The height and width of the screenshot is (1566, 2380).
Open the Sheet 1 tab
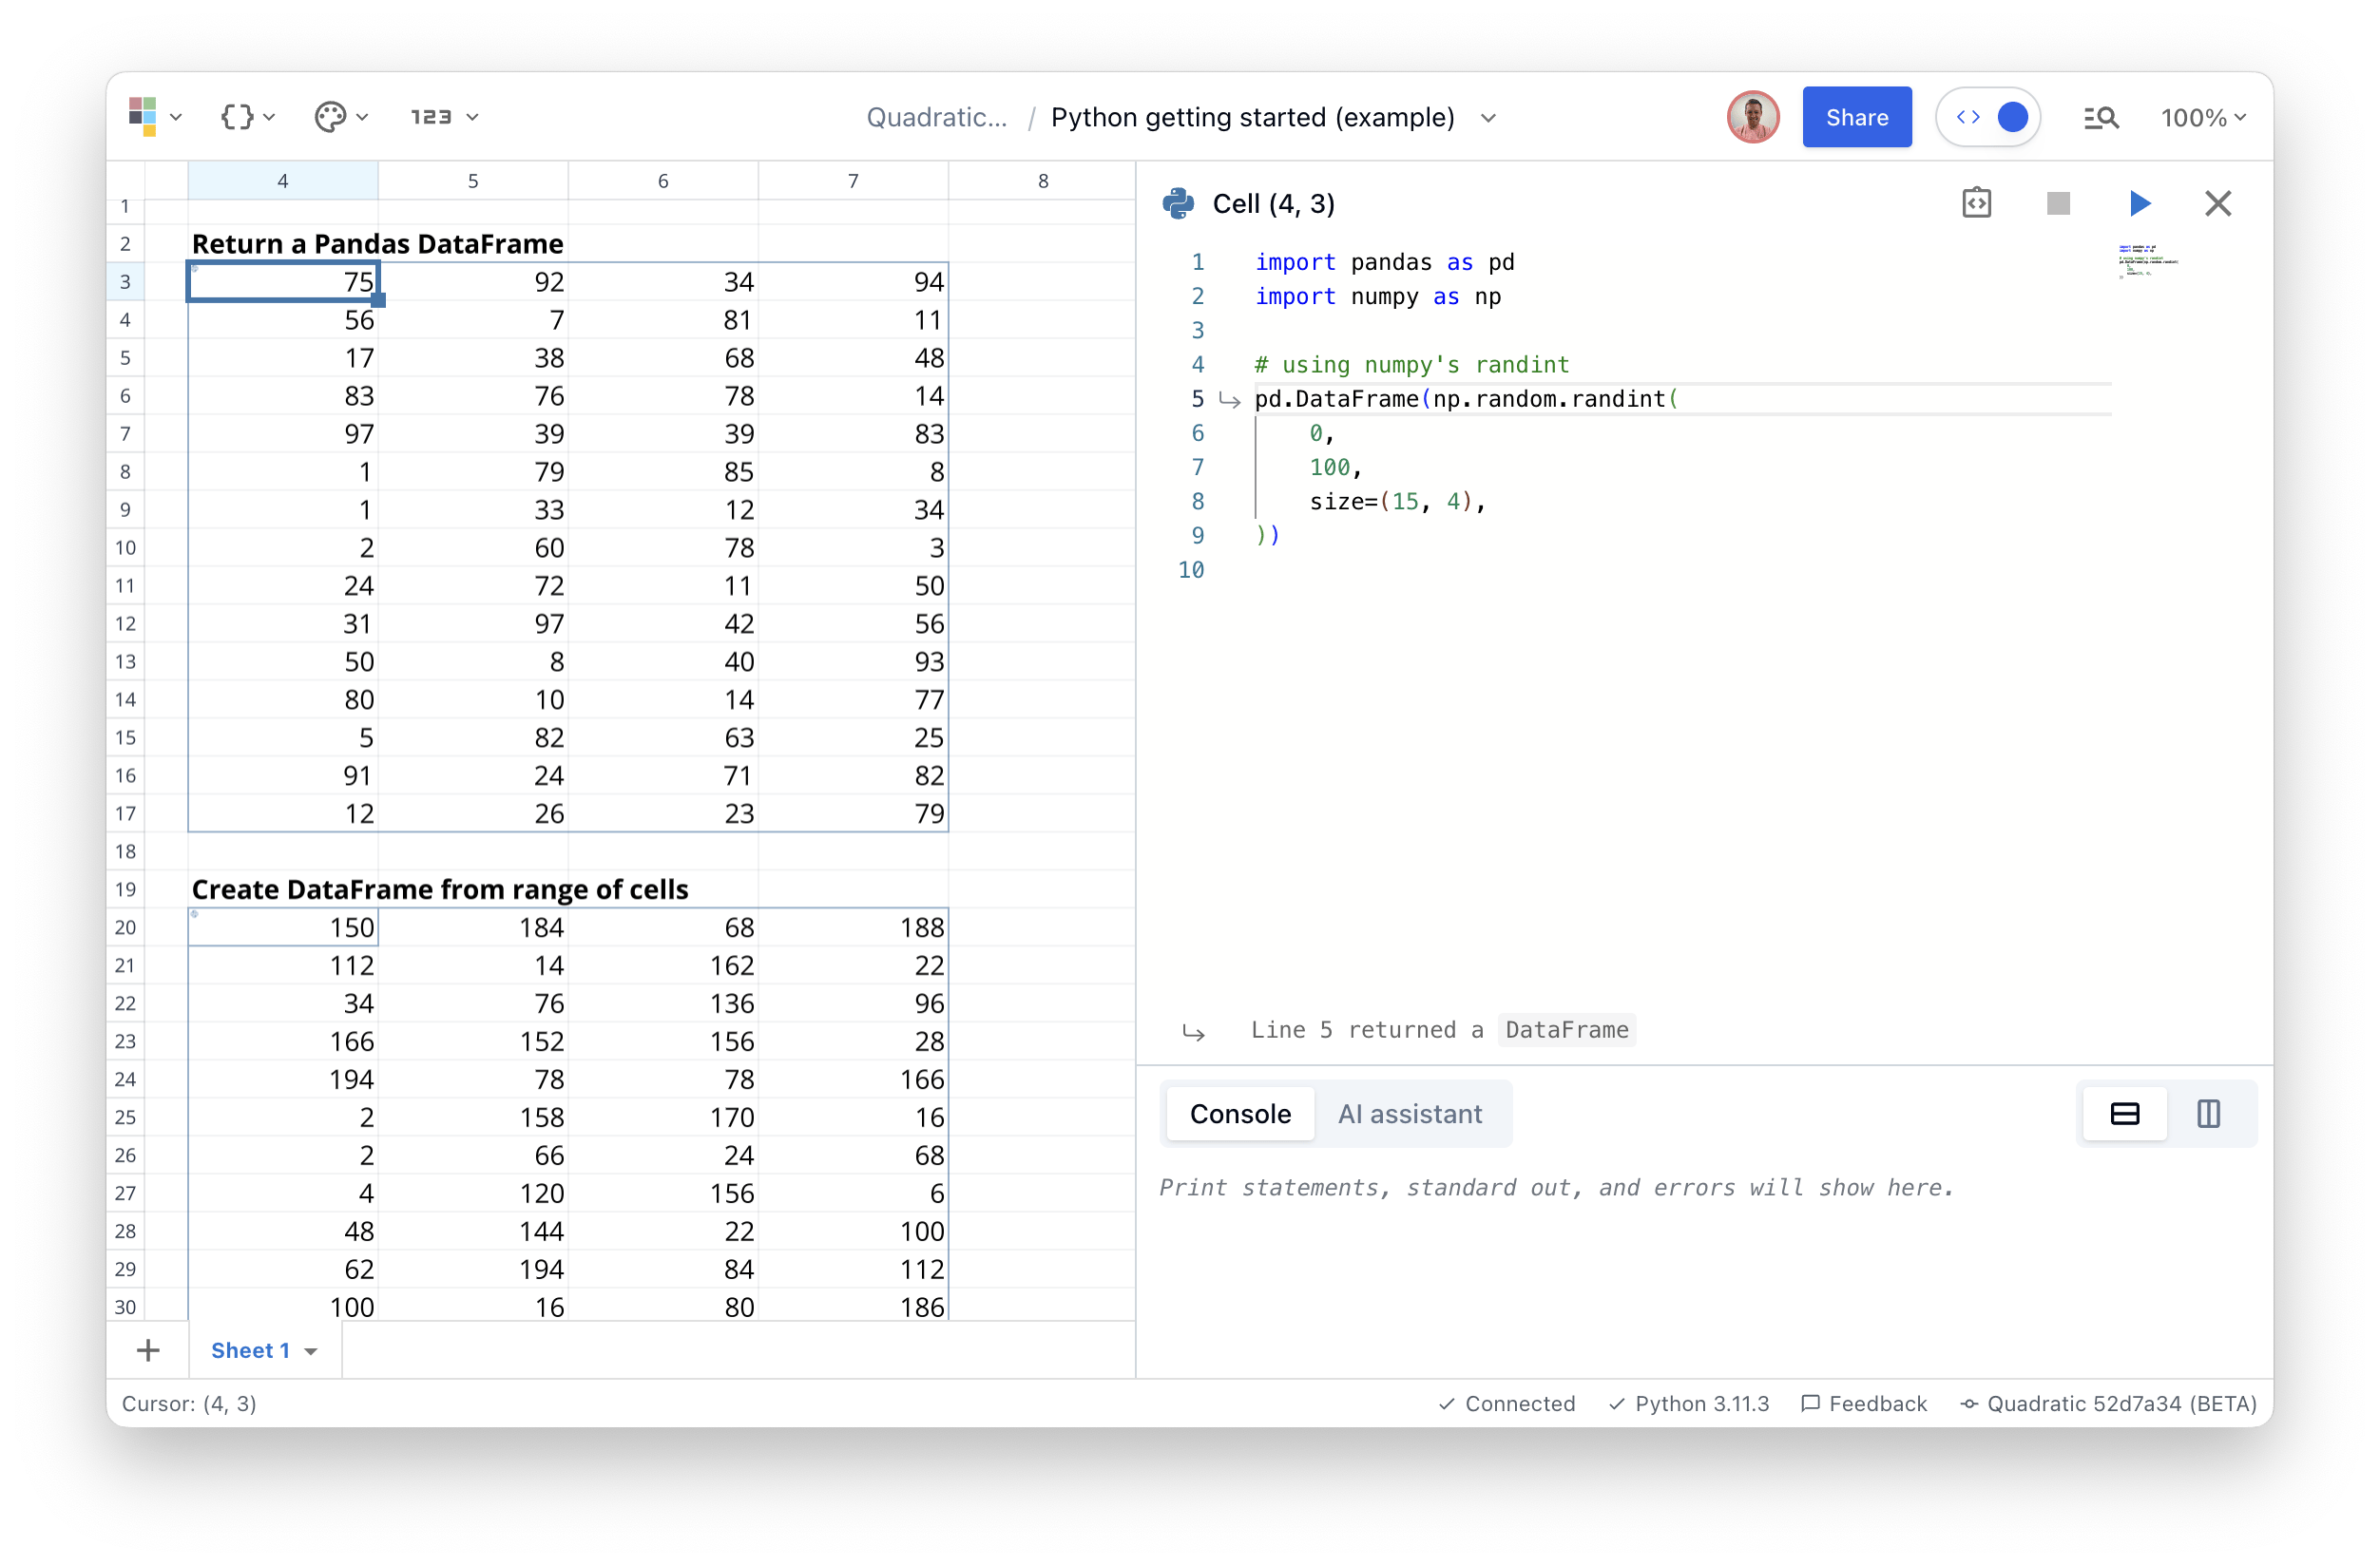[x=251, y=1350]
